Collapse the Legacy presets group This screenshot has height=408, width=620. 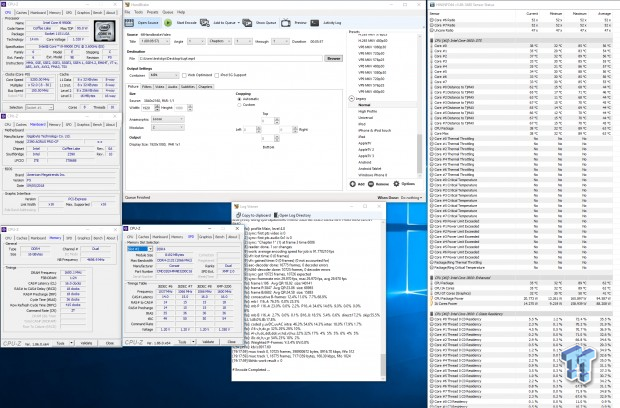click(352, 98)
